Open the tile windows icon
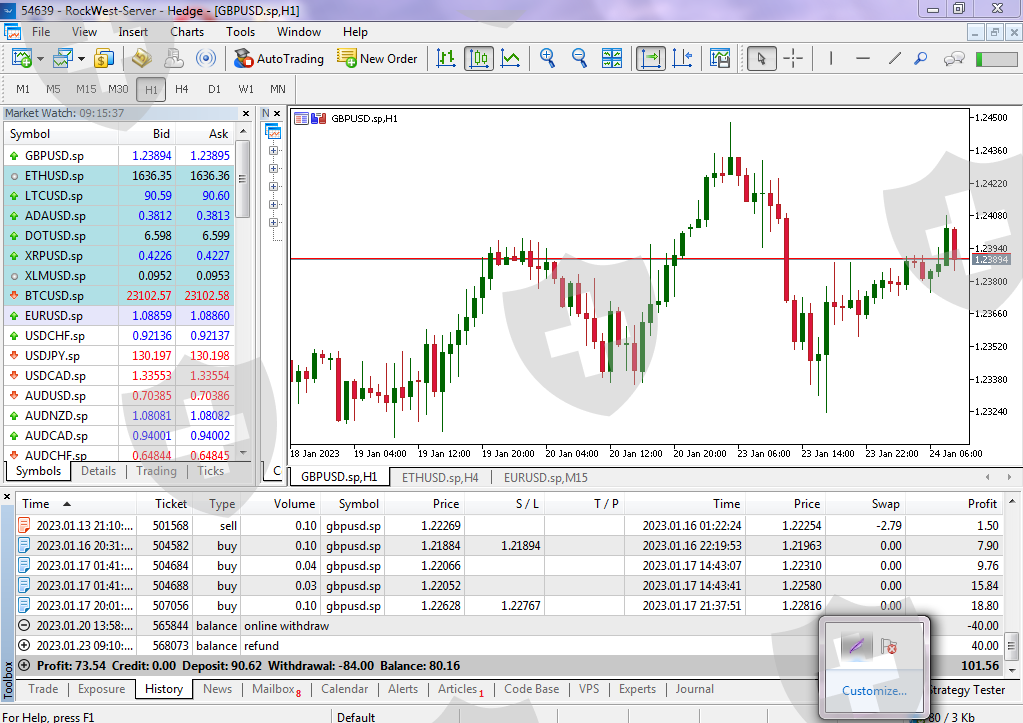This screenshot has height=723, width=1023. click(612, 59)
